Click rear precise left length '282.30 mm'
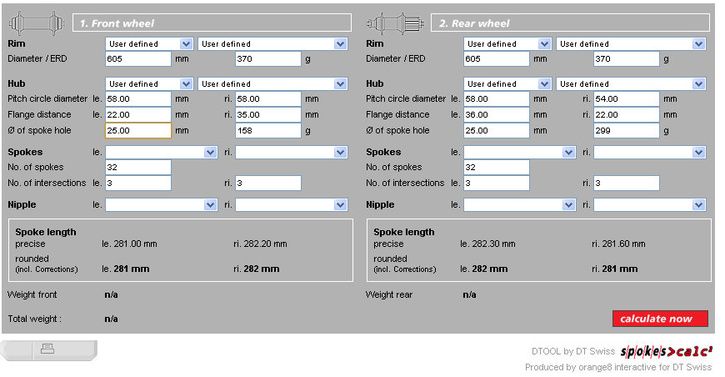725x377 pixels. pyautogui.click(x=493, y=244)
